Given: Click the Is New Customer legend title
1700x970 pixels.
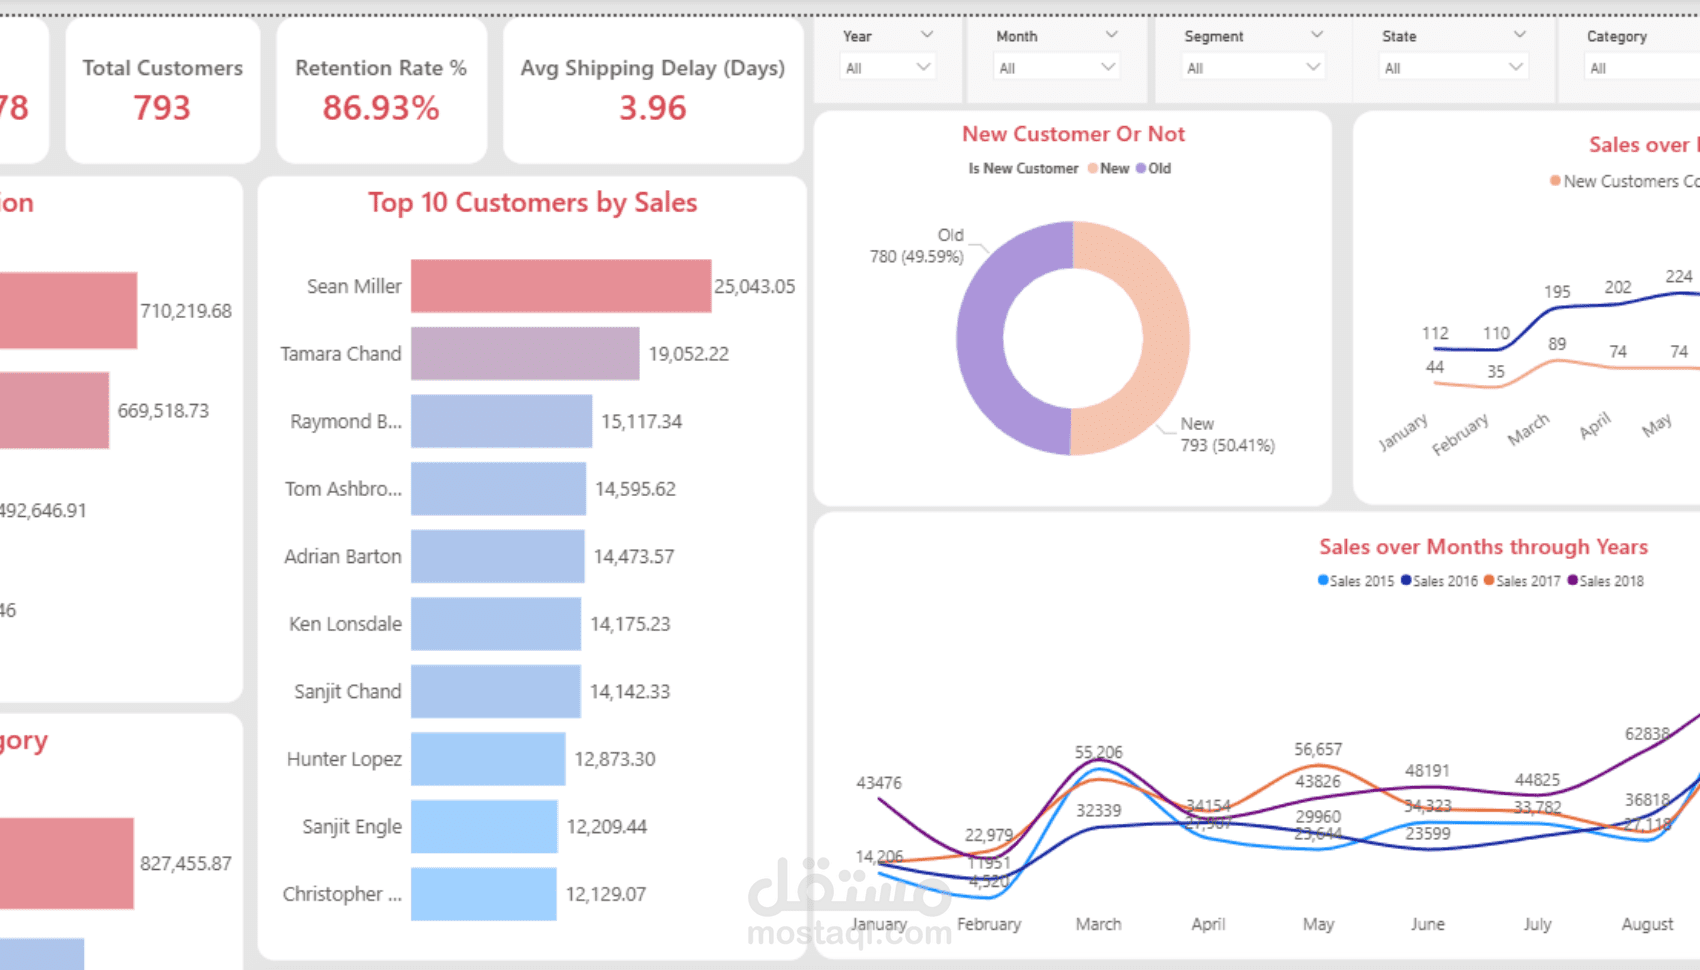Looking at the screenshot, I should coord(1023,168).
